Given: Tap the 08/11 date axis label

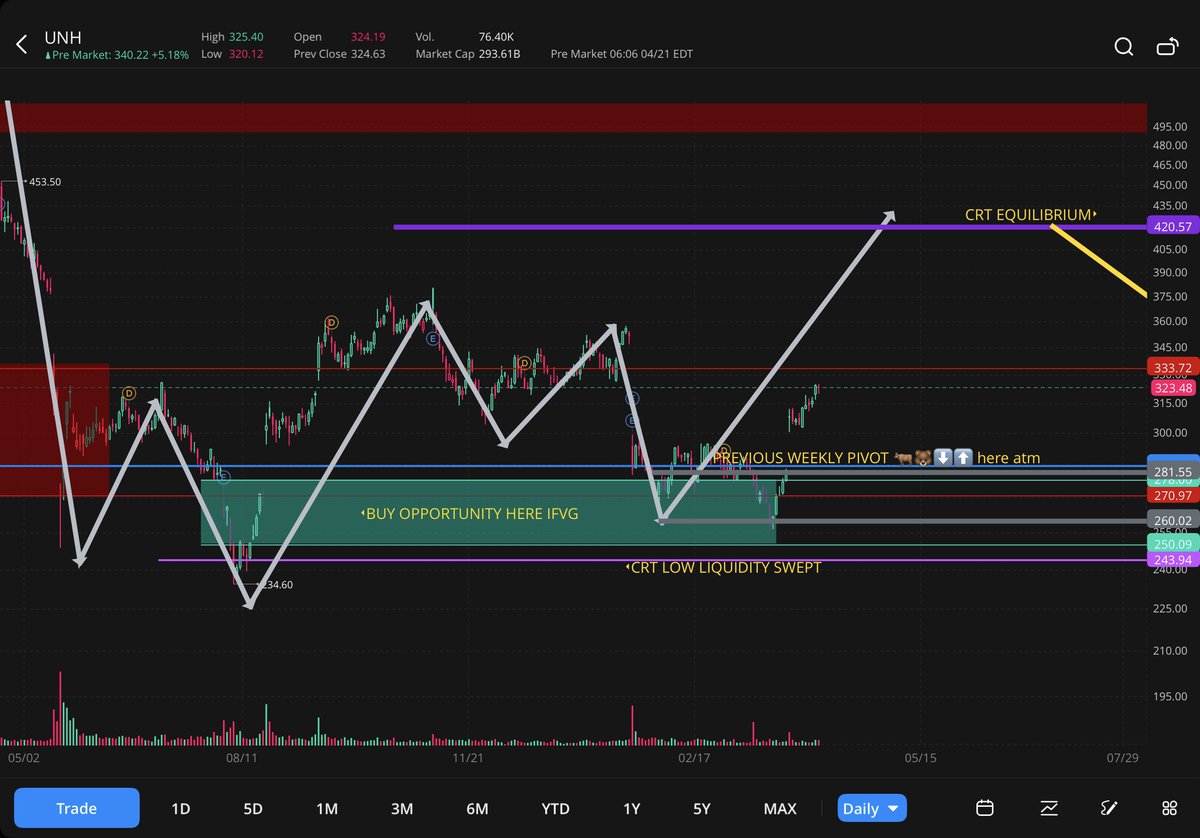Looking at the screenshot, I should click(242, 759).
